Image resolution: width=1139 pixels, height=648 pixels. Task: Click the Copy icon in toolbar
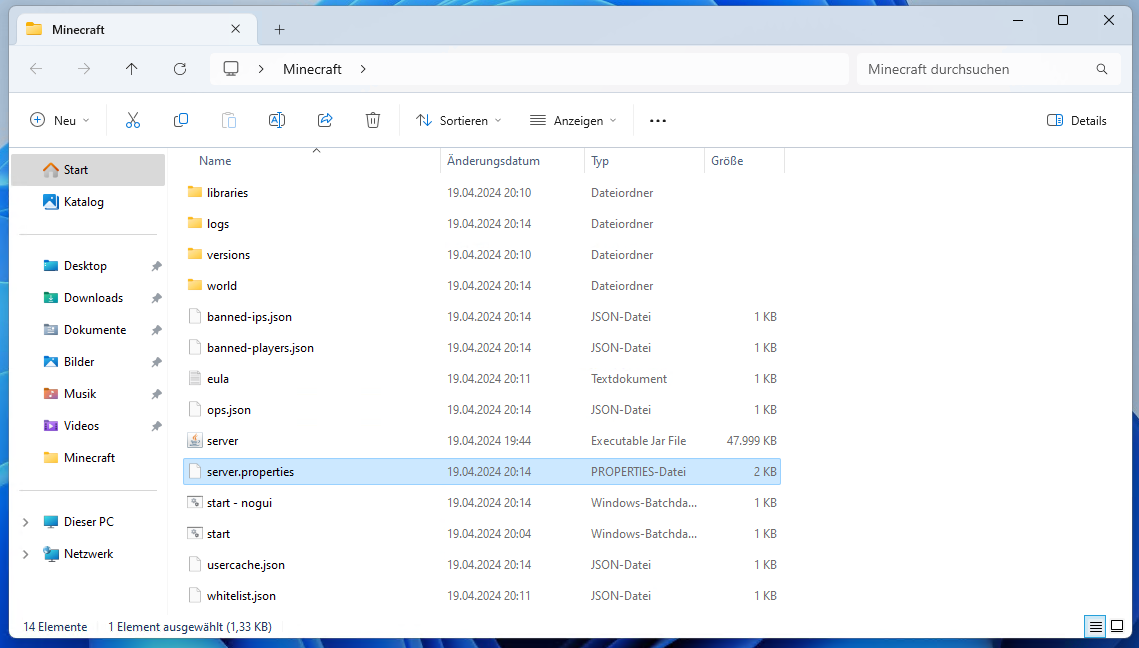click(181, 121)
